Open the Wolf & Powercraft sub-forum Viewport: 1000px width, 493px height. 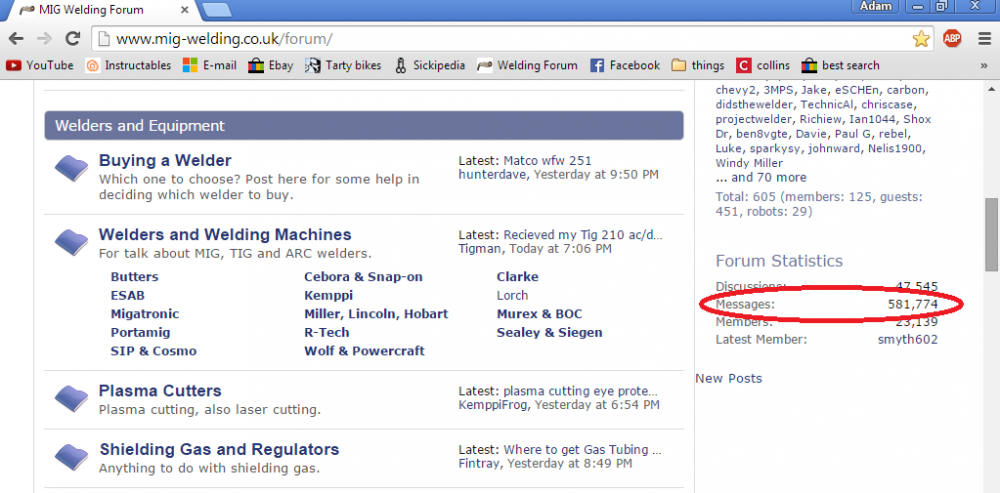tap(364, 351)
